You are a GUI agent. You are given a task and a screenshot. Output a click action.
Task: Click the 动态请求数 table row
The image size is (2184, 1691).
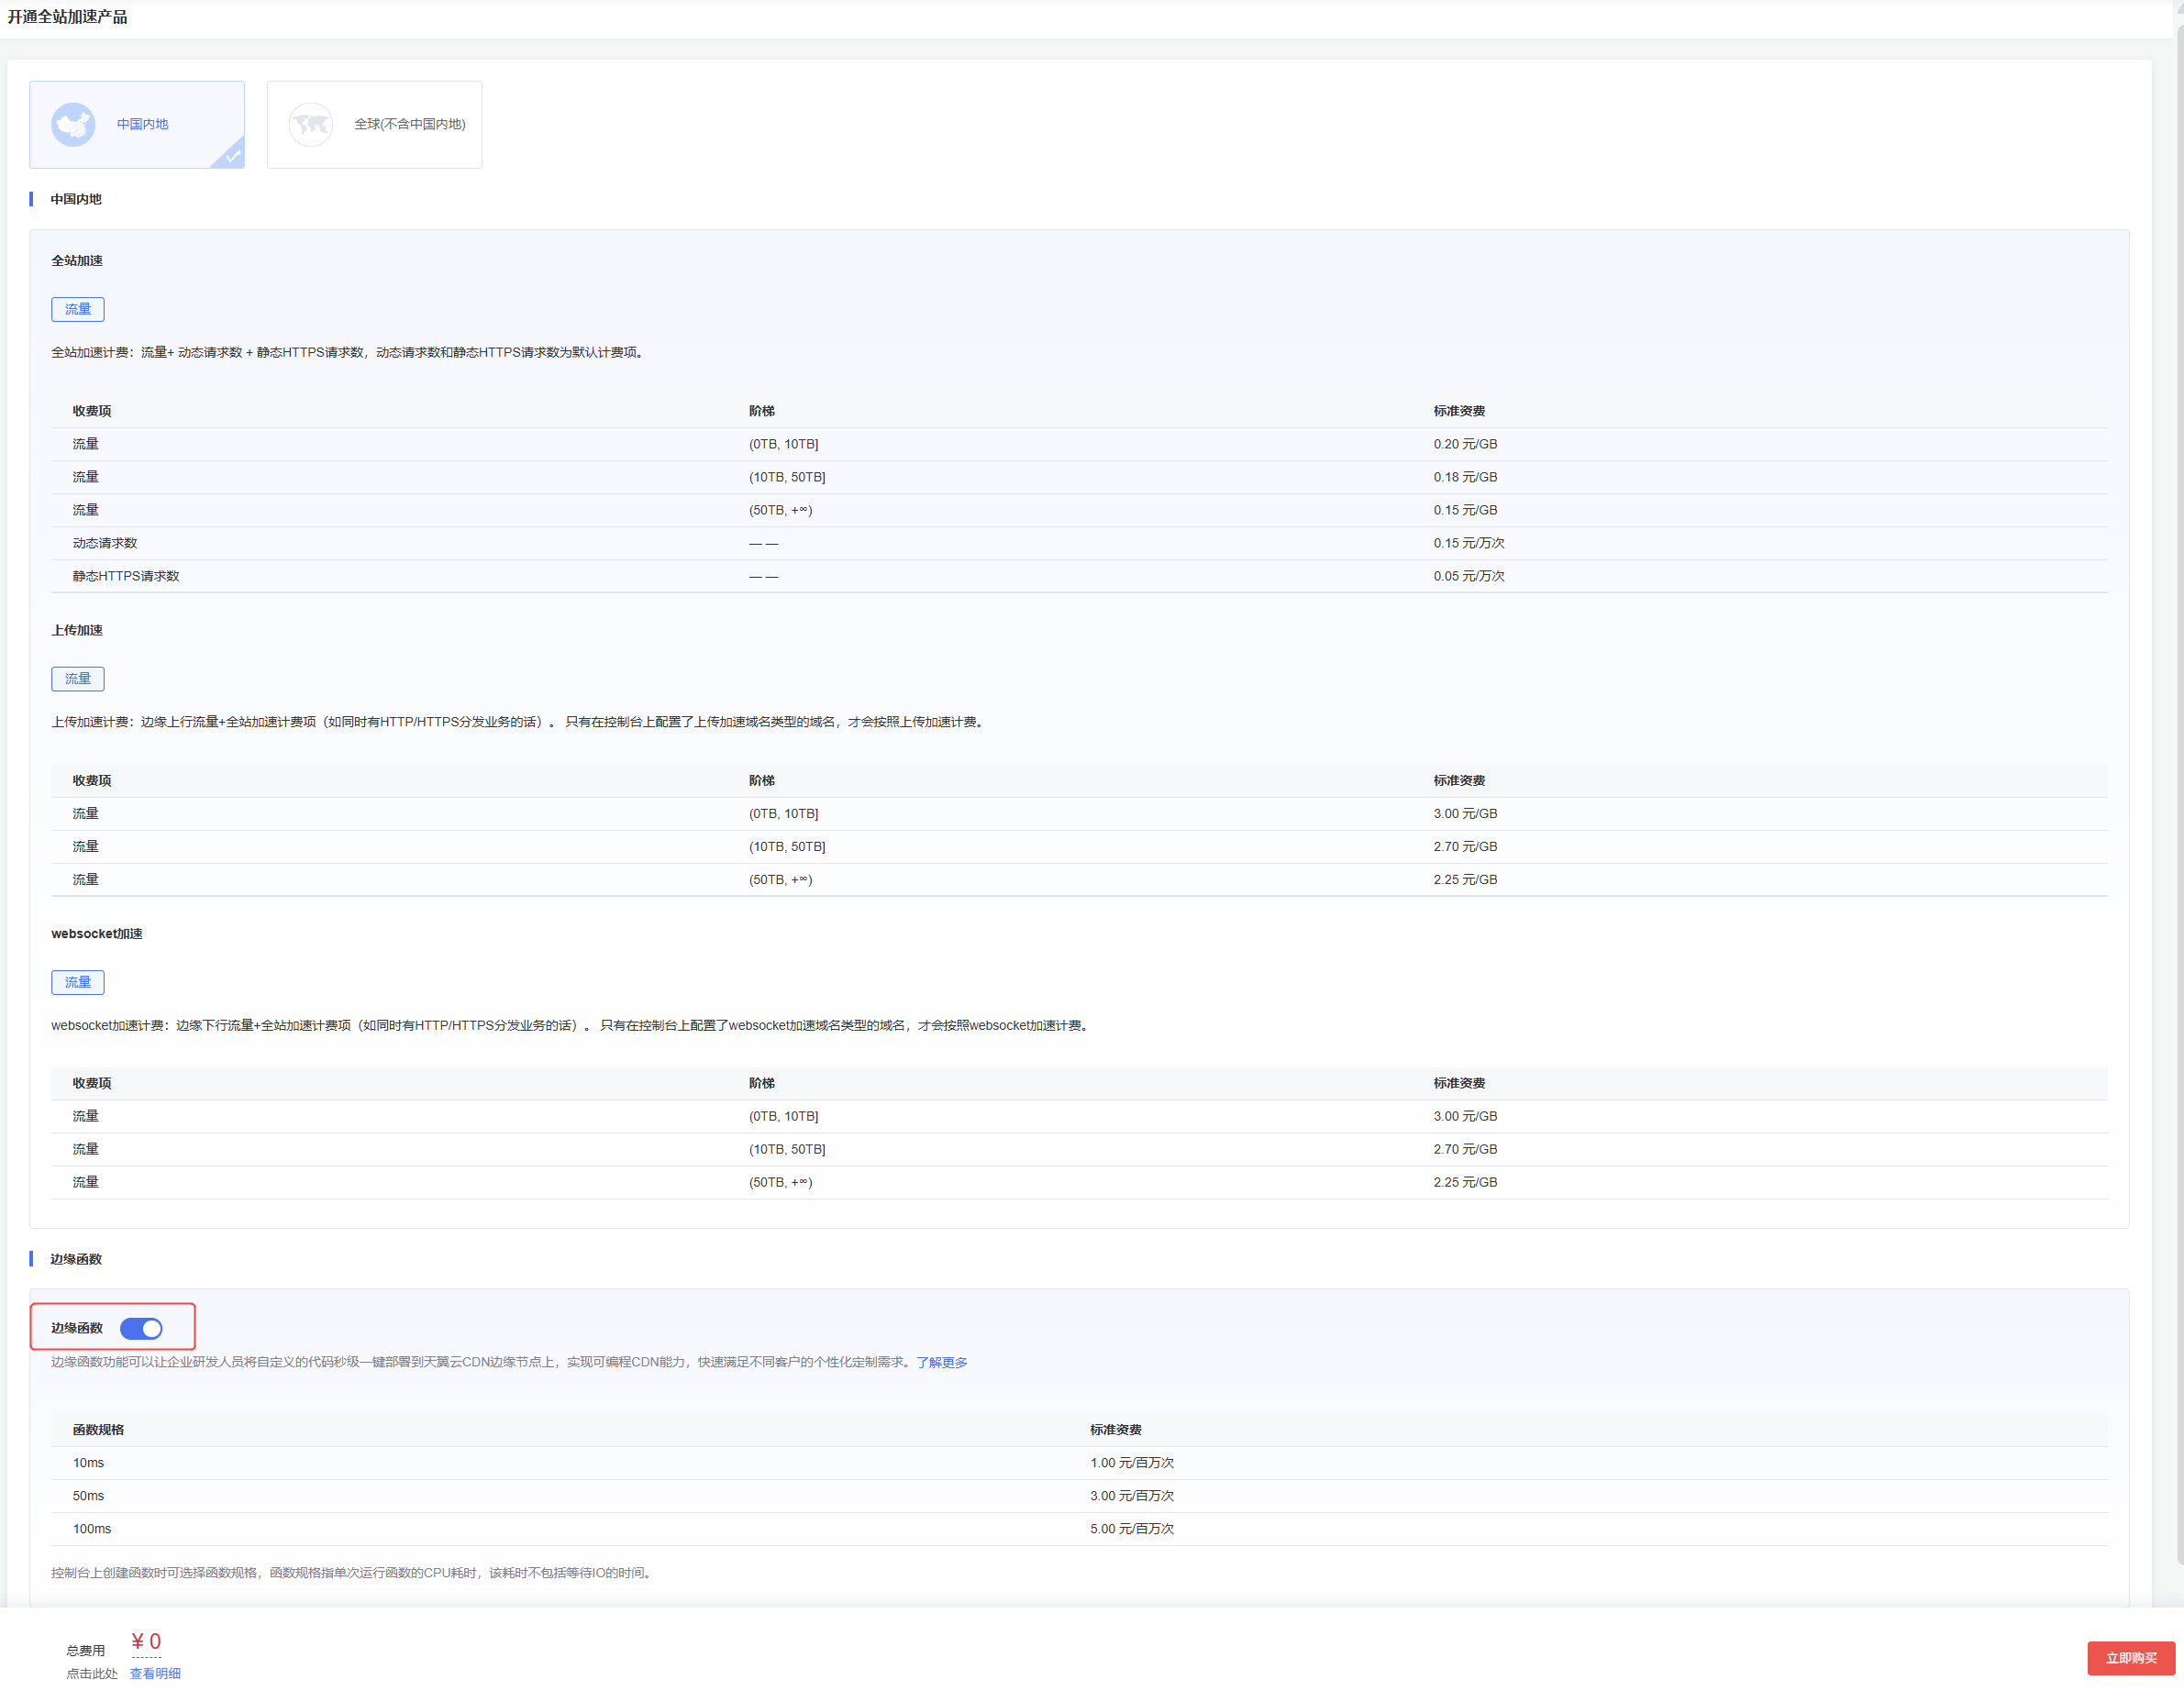coord(105,543)
